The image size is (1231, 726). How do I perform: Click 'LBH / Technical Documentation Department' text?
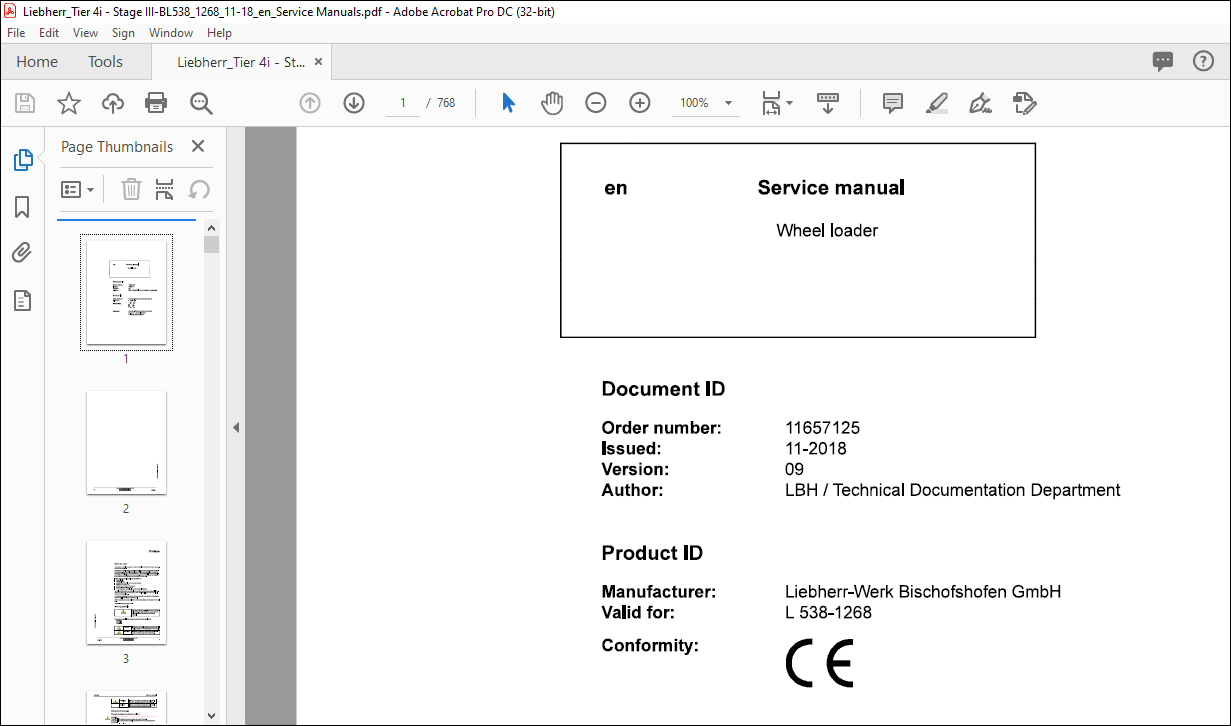[953, 490]
